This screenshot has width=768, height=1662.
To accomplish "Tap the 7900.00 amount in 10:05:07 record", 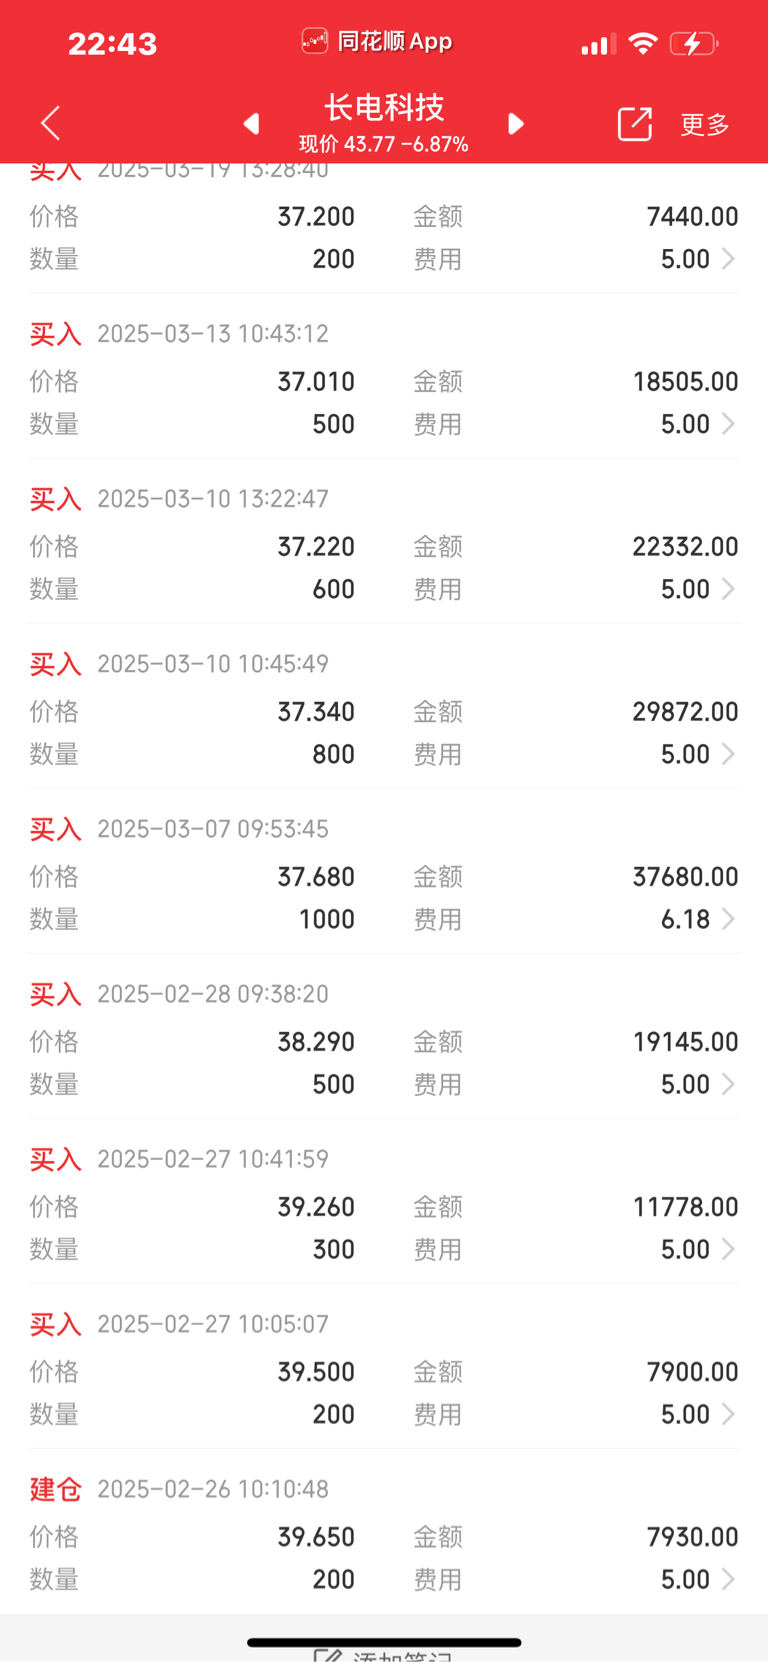I will click(692, 1372).
